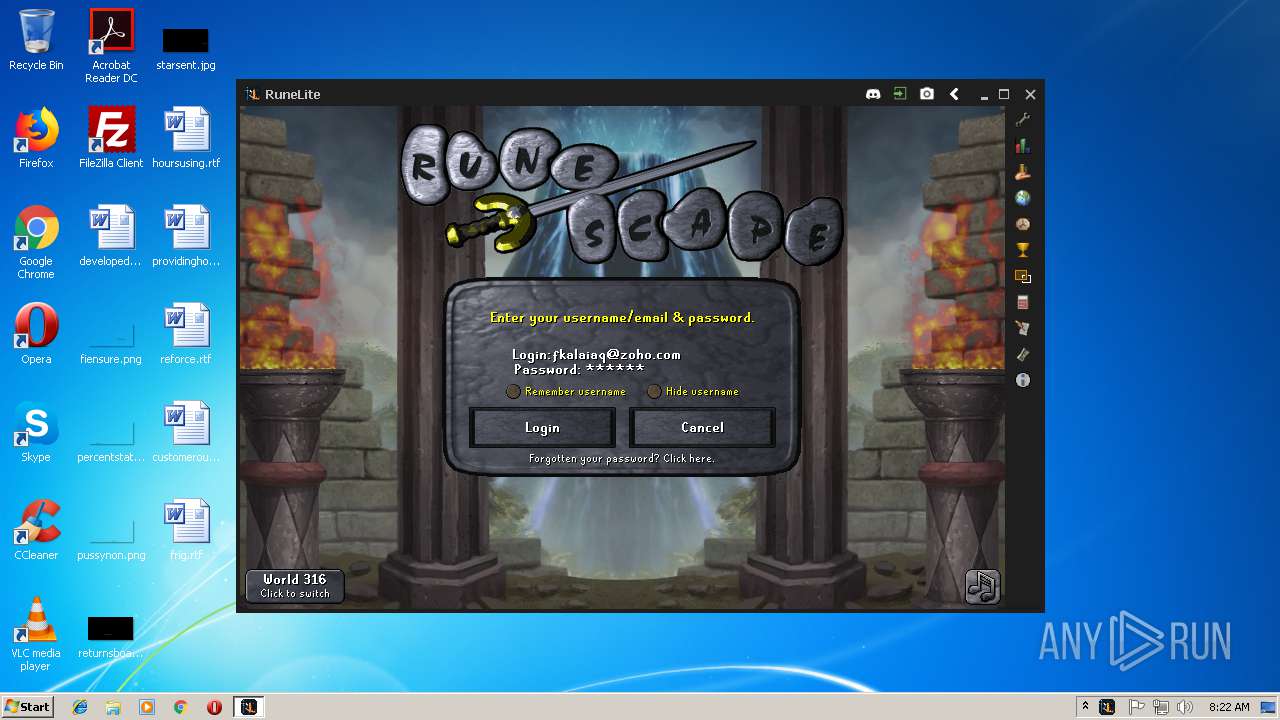Enable the Remember username option
This screenshot has height=720, width=1280.
(513, 391)
